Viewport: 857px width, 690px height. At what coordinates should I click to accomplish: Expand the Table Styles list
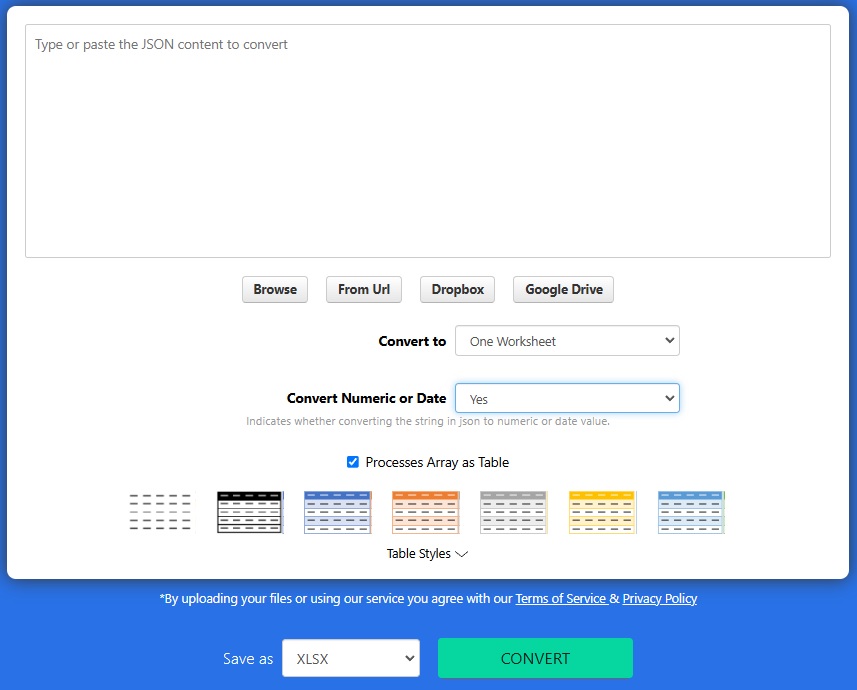tap(427, 553)
